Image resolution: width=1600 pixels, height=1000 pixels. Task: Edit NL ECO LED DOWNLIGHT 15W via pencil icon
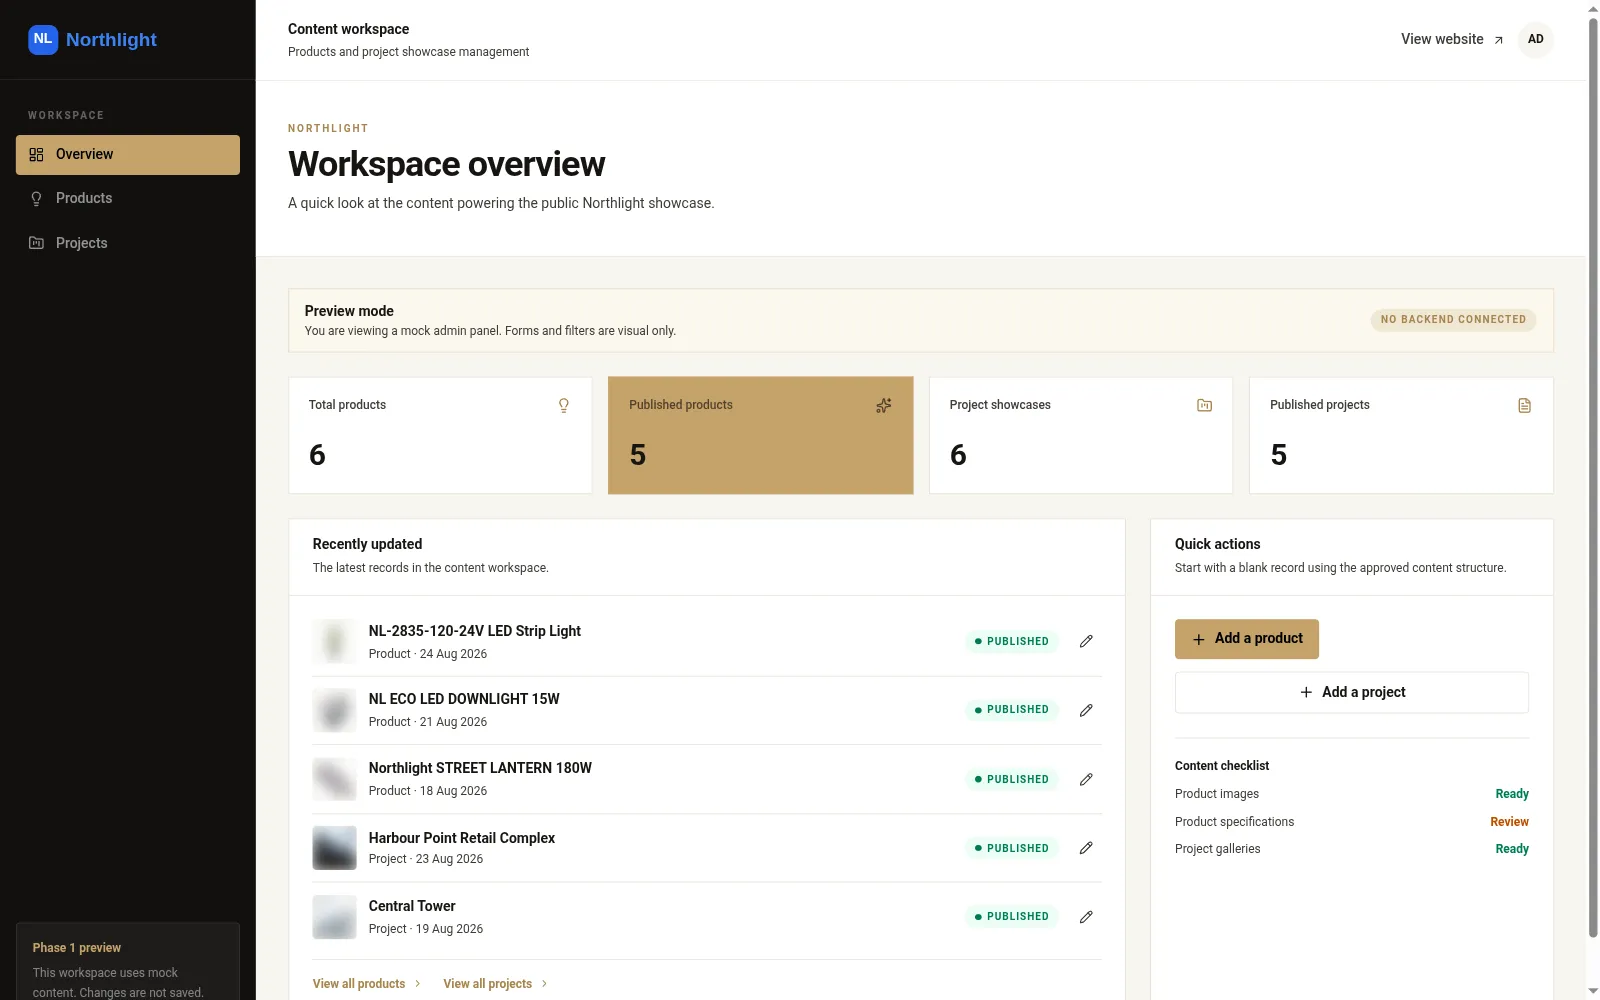1086,710
